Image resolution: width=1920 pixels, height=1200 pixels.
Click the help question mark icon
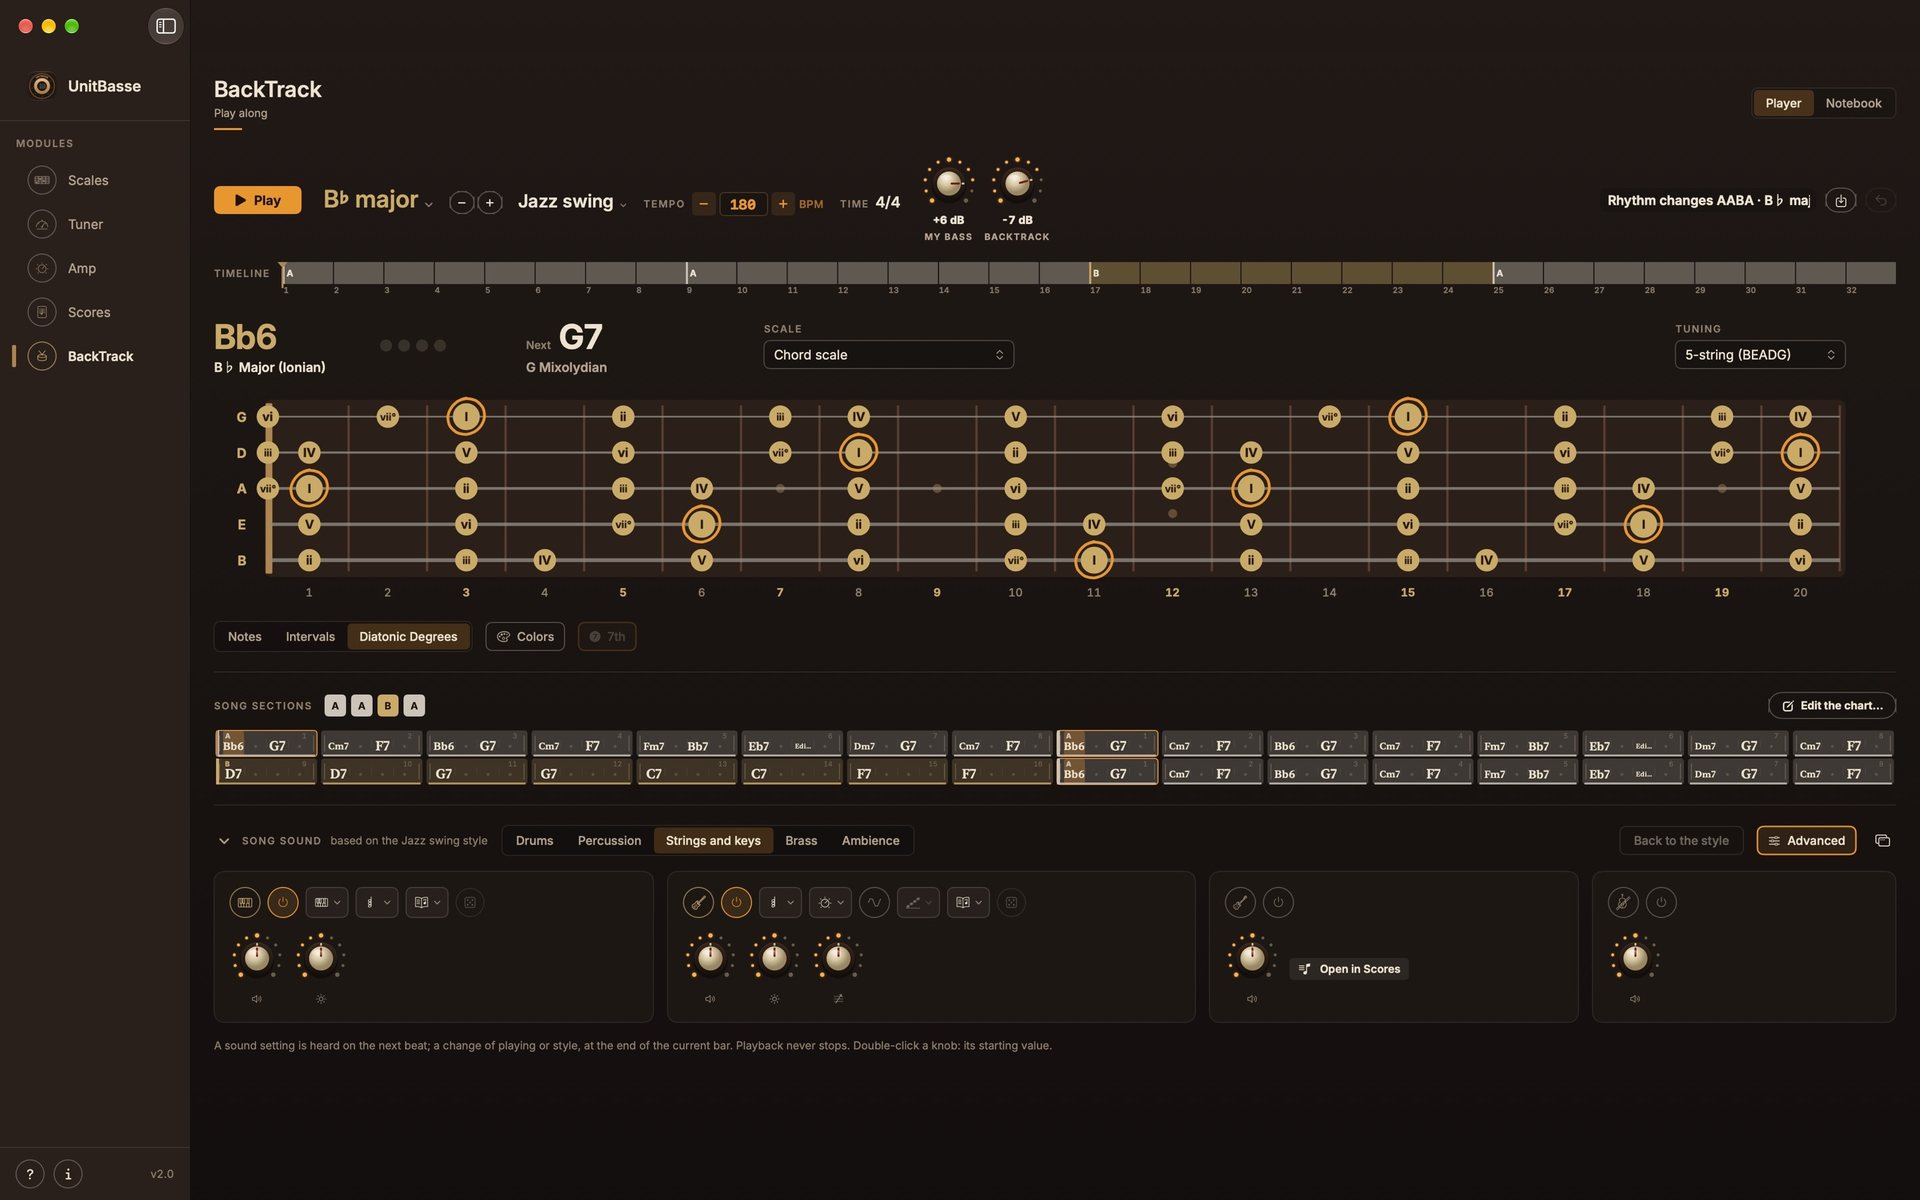(x=30, y=1174)
